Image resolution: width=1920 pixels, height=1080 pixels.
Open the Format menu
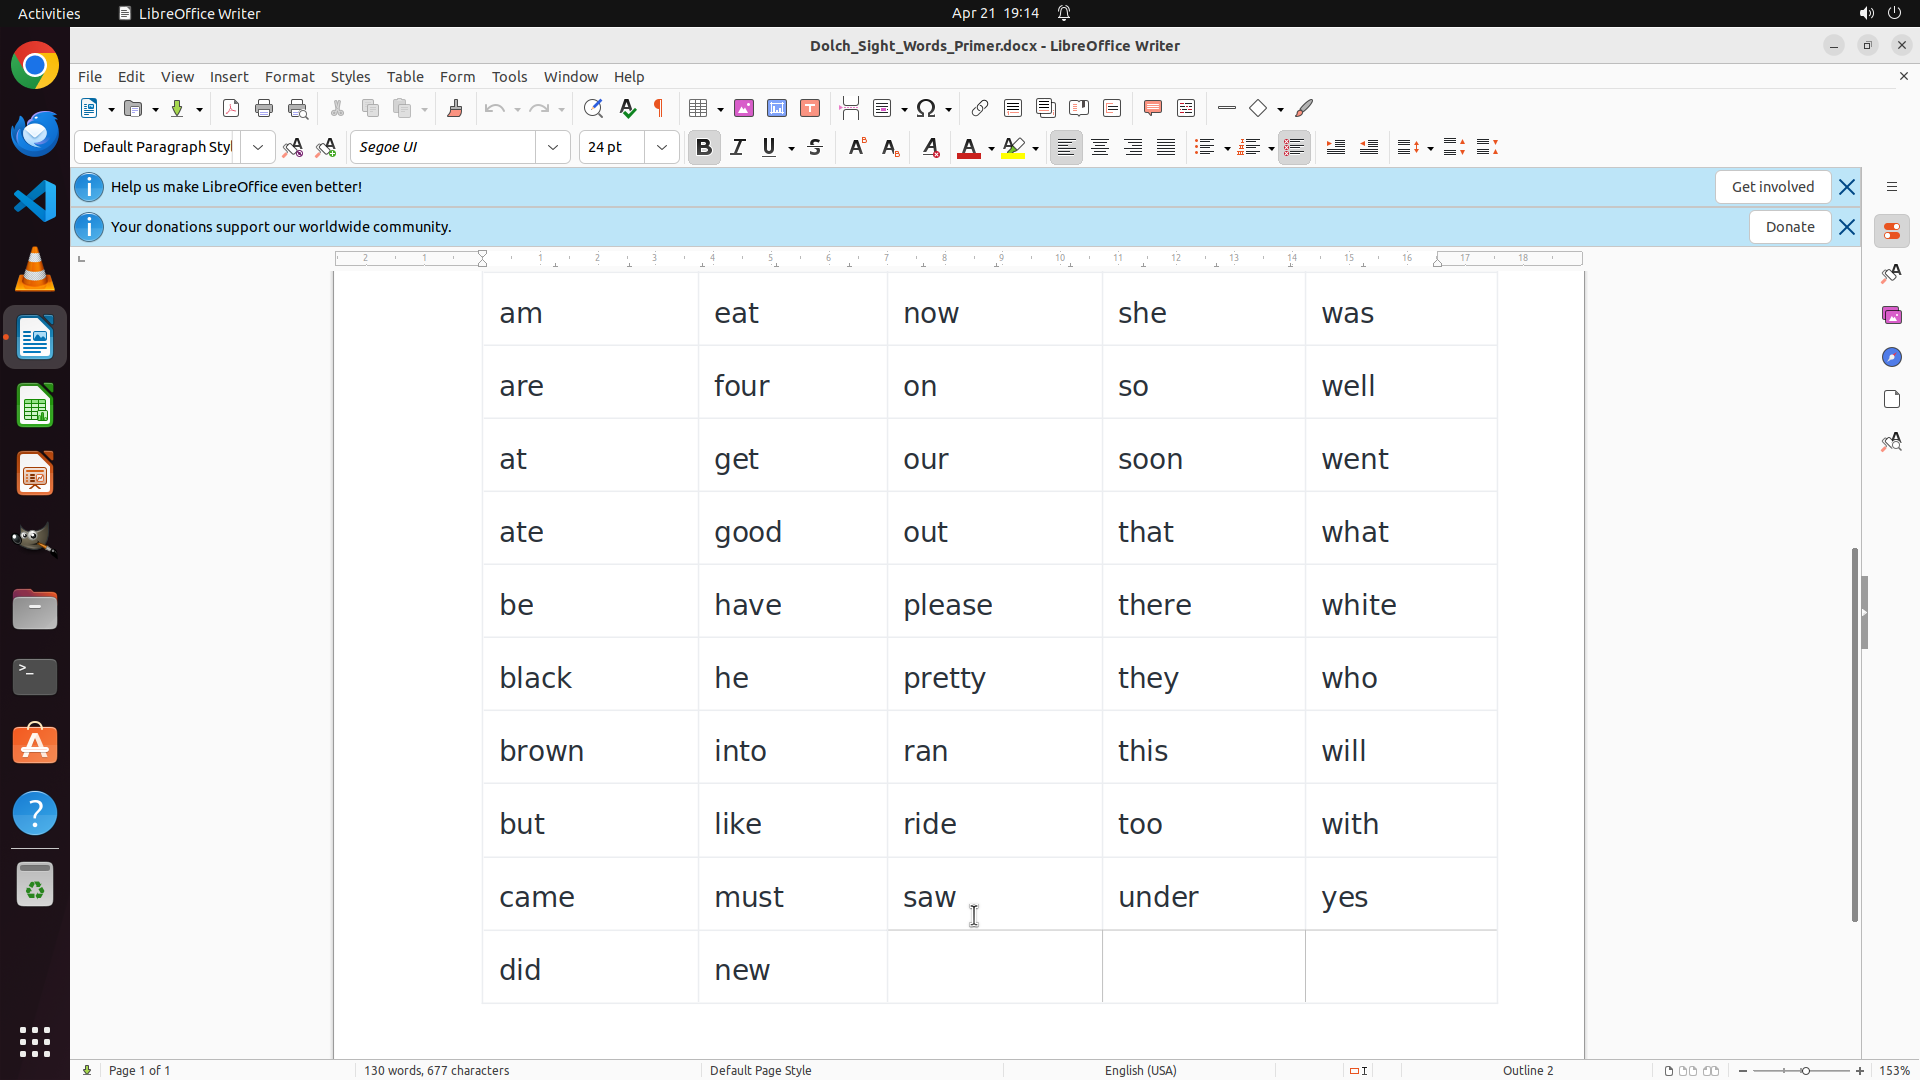pos(289,77)
